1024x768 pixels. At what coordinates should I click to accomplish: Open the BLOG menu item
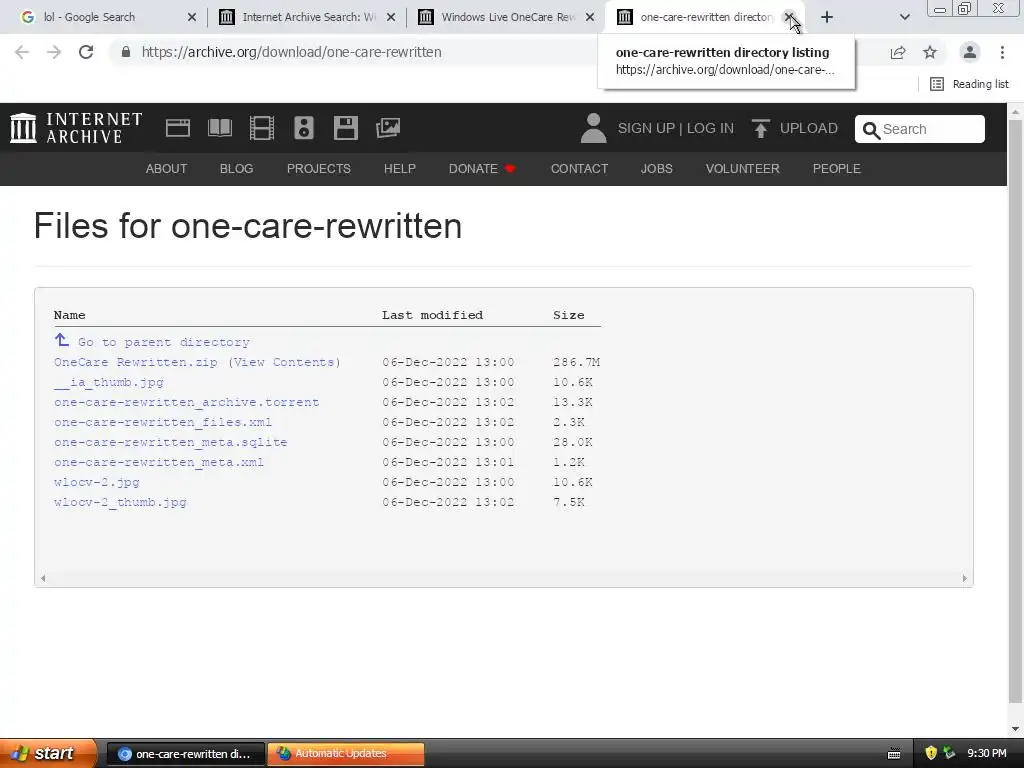click(236, 168)
